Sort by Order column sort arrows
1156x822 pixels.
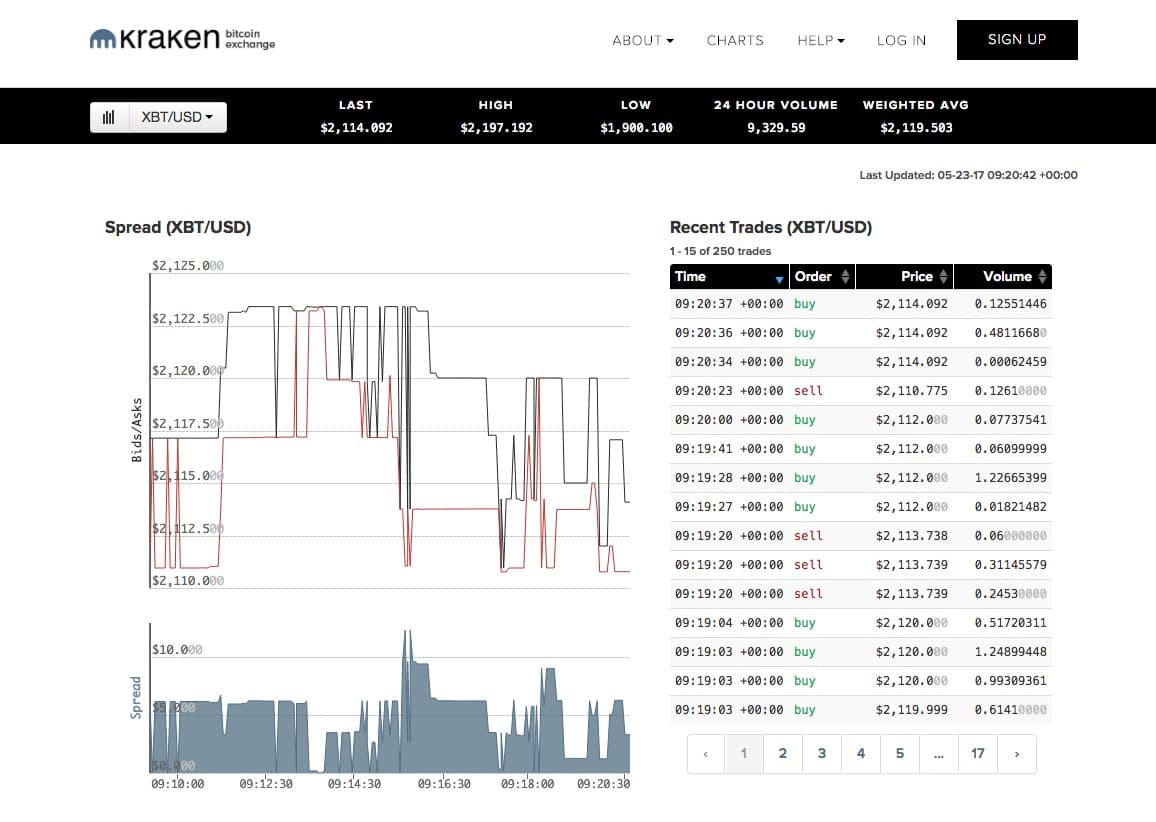coord(844,277)
